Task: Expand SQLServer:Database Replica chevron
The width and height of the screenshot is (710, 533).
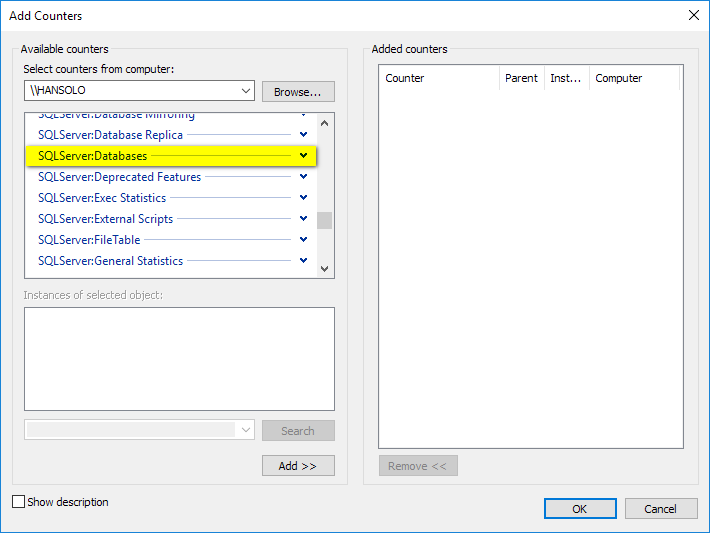Action: coord(303,135)
